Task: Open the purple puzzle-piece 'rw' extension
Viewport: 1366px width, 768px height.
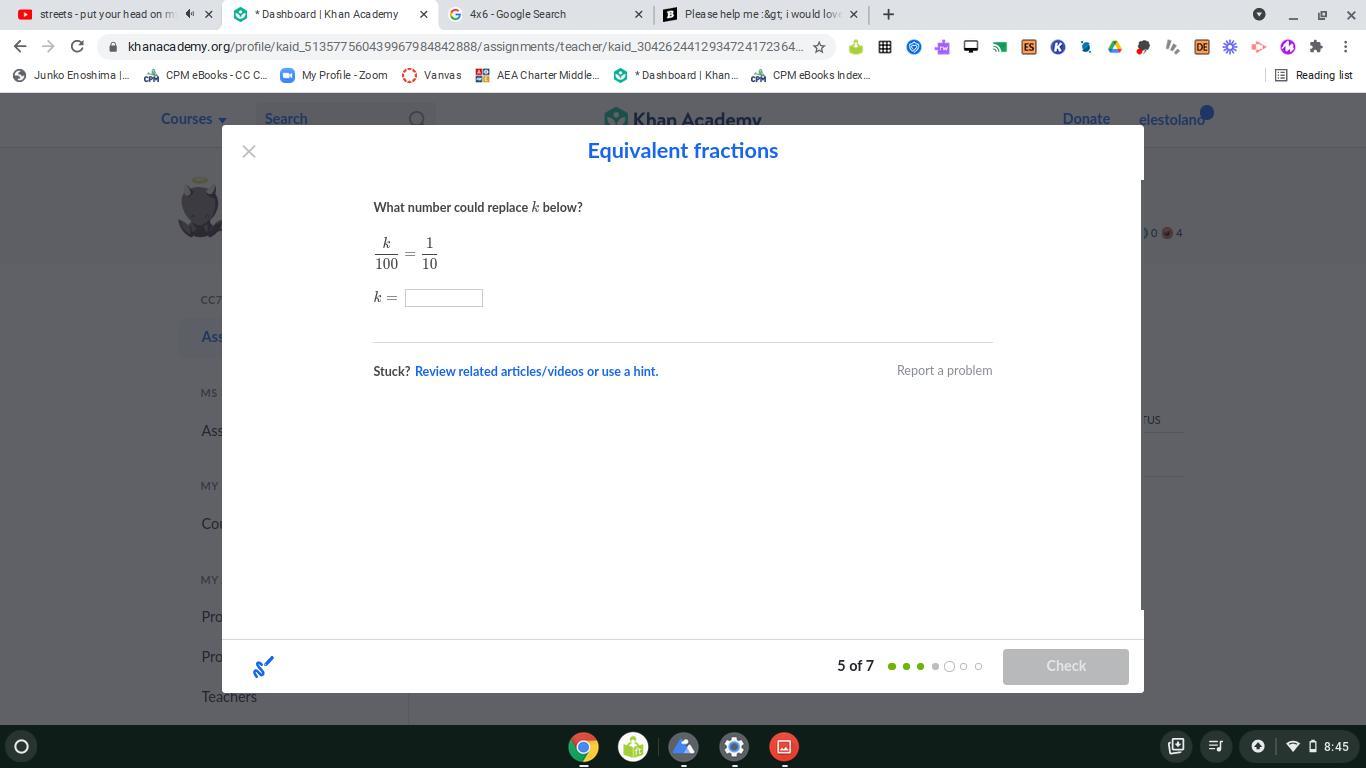Action: 942,47
